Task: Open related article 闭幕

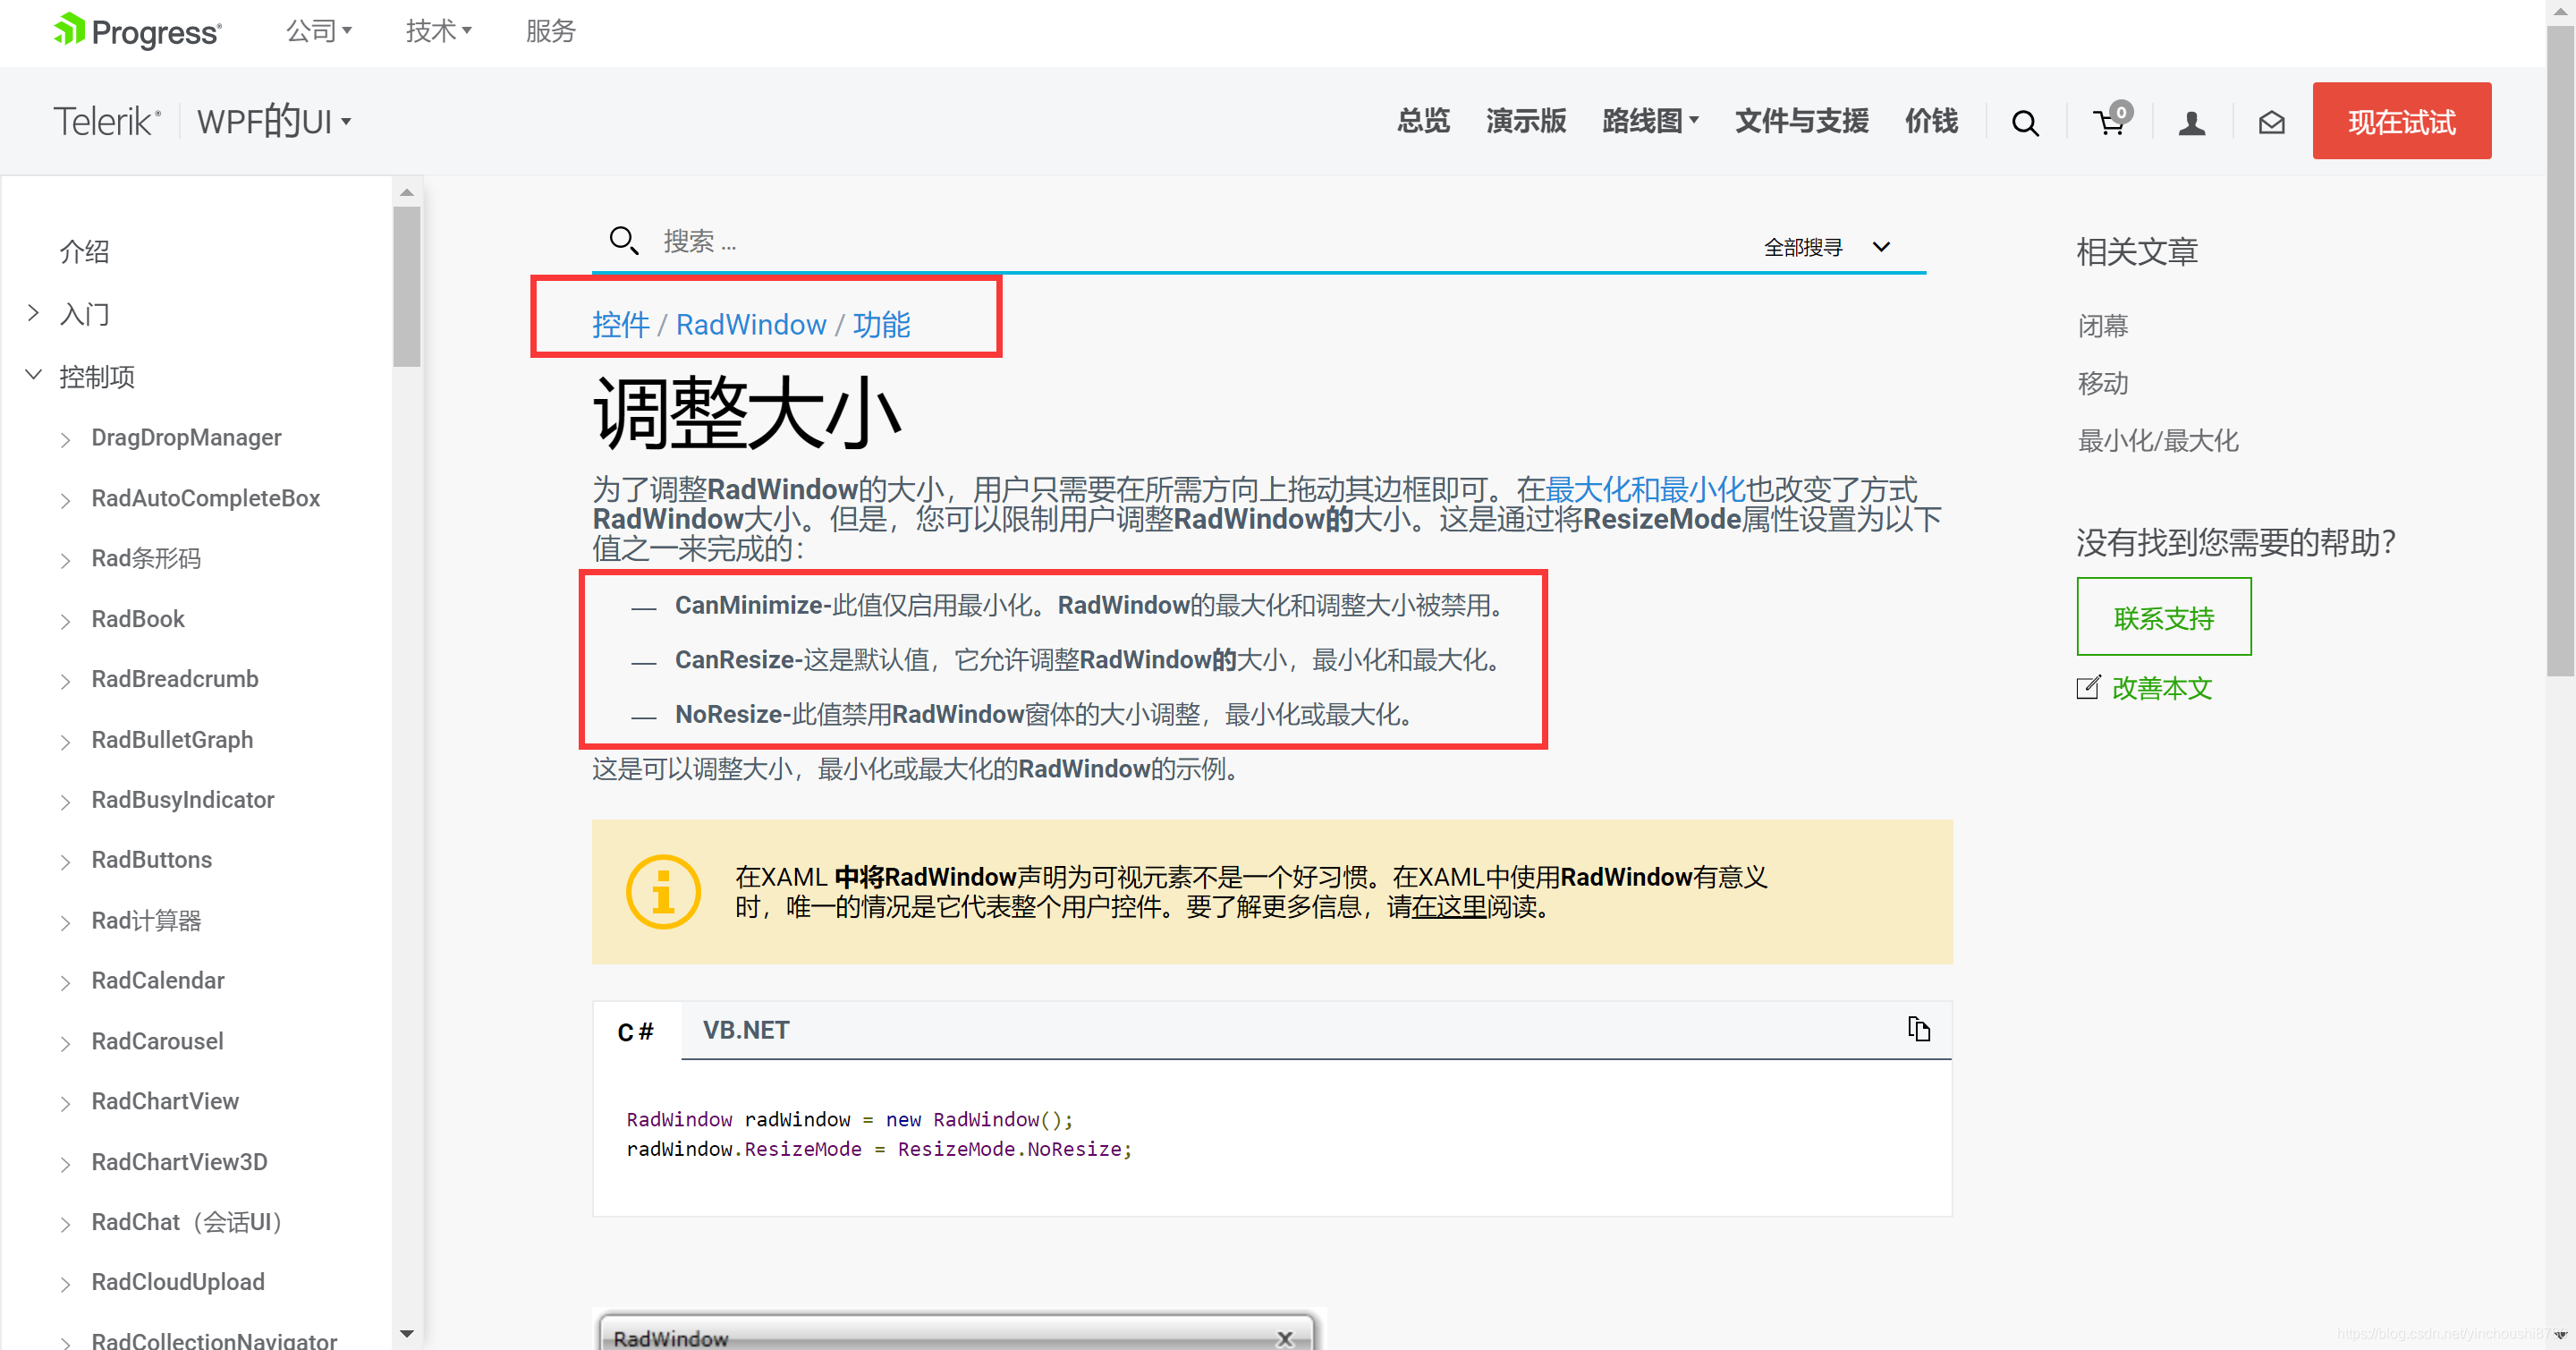Action: point(2102,325)
